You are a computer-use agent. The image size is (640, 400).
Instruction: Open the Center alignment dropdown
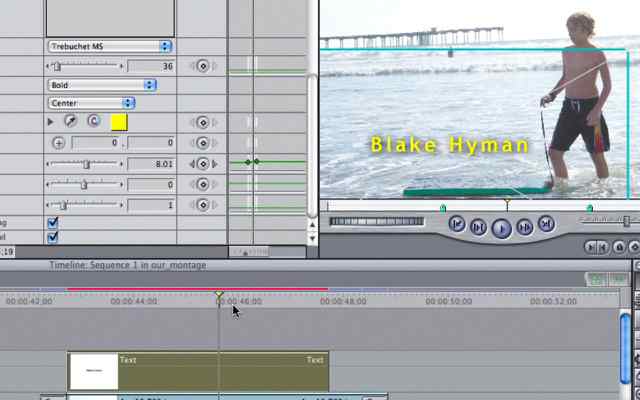(91, 103)
